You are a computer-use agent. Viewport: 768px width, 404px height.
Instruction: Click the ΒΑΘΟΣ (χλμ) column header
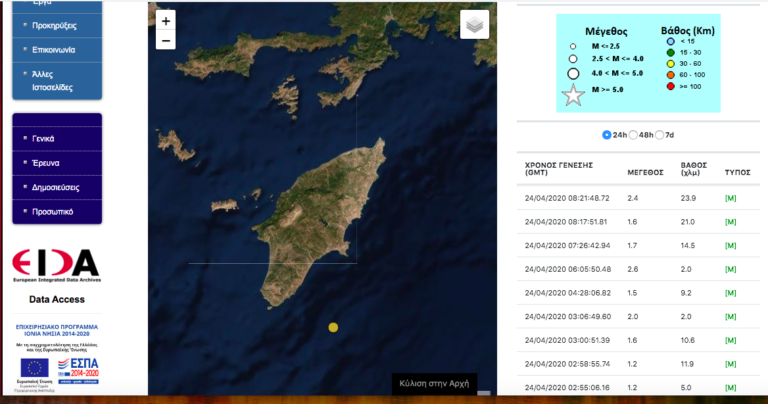[694, 169]
